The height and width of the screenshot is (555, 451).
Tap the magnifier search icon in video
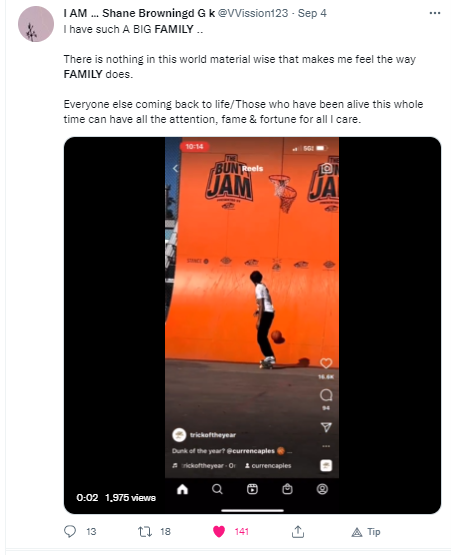pos(217,489)
